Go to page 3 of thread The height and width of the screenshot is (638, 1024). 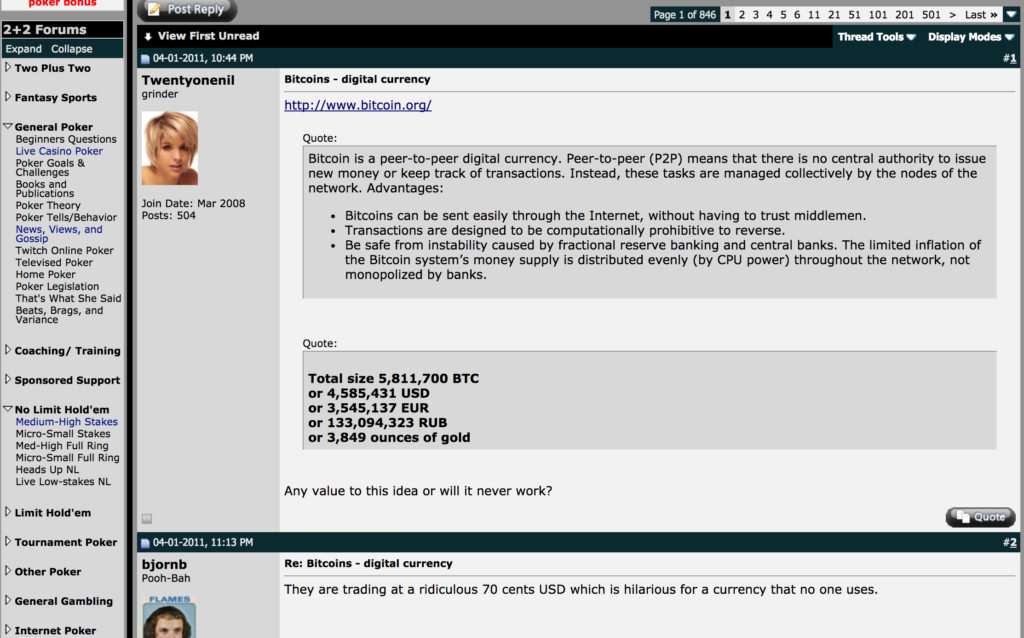[756, 14]
